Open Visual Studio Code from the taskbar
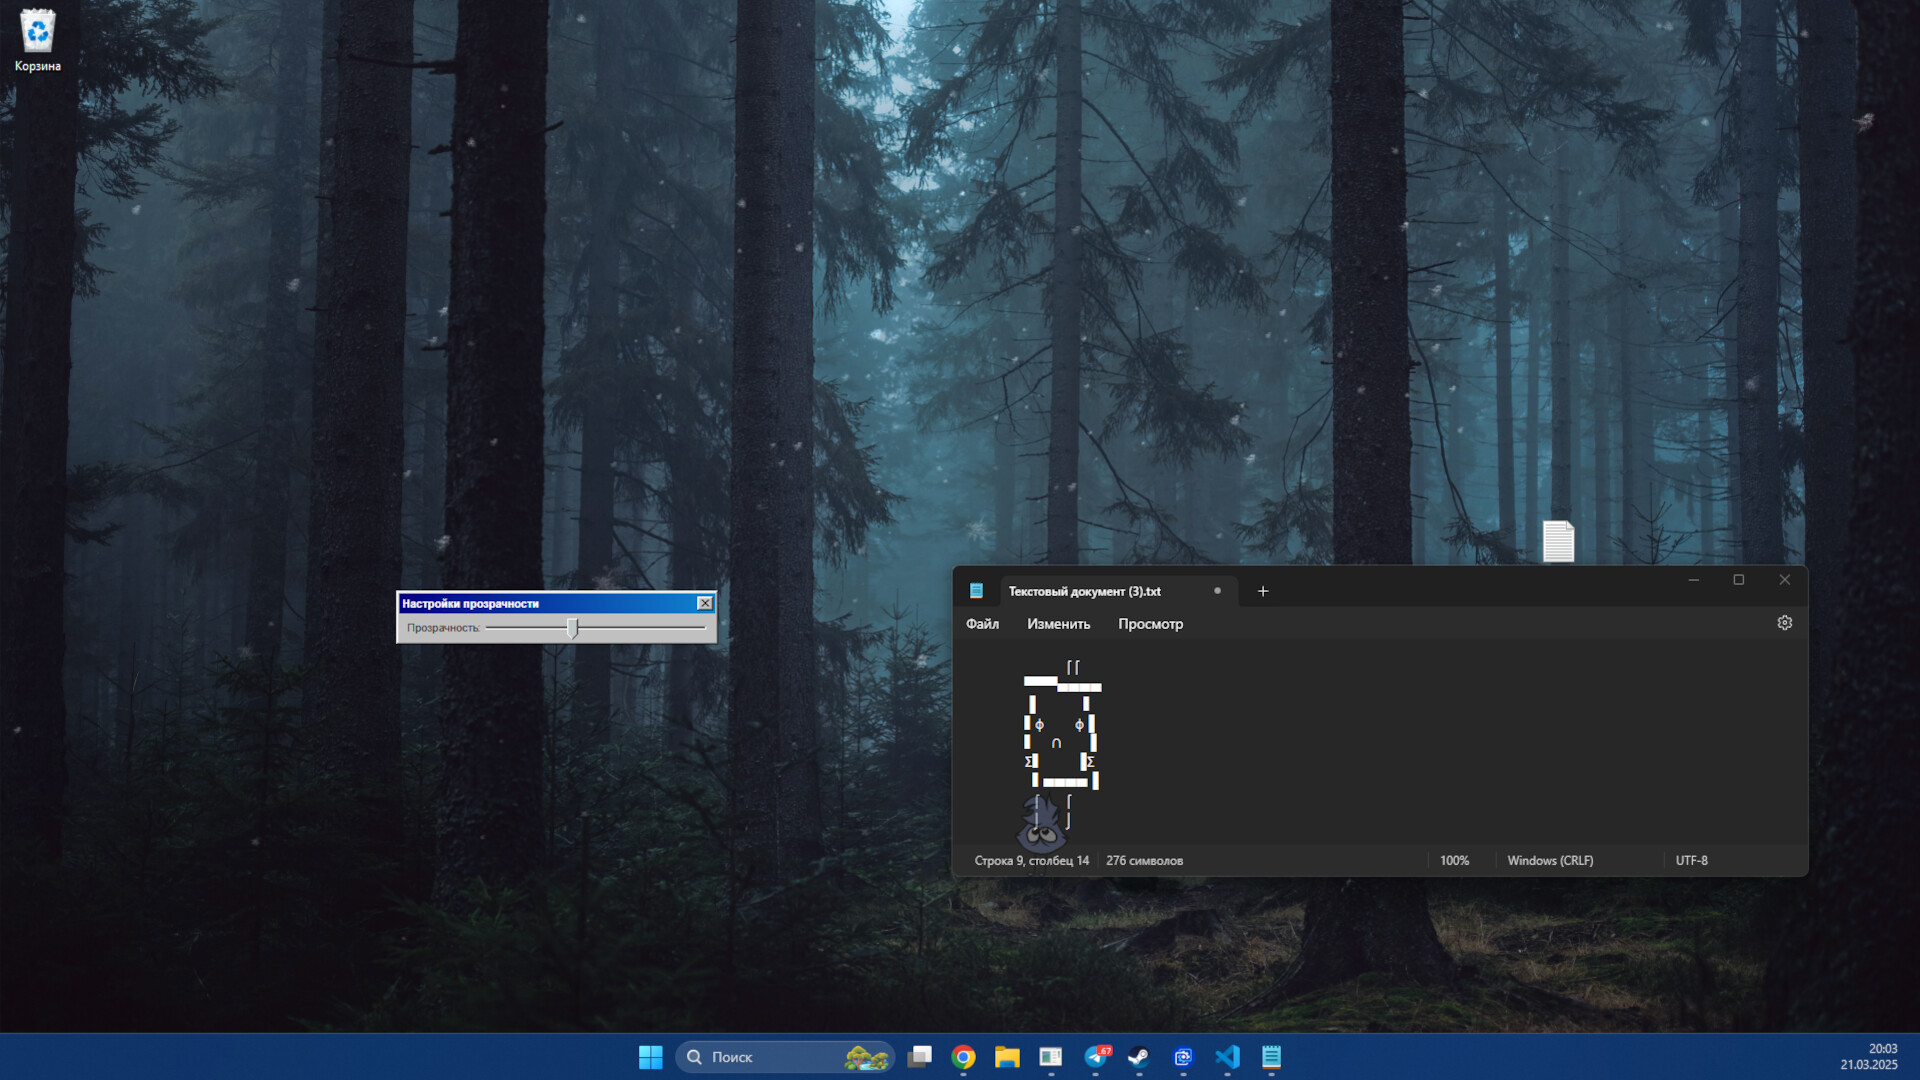The image size is (1920, 1080). pyautogui.click(x=1227, y=1057)
